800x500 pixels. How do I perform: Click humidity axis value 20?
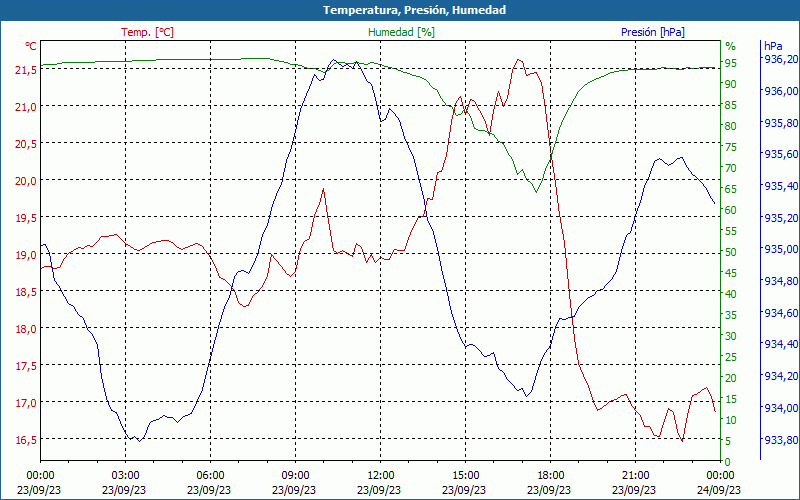pos(731,378)
